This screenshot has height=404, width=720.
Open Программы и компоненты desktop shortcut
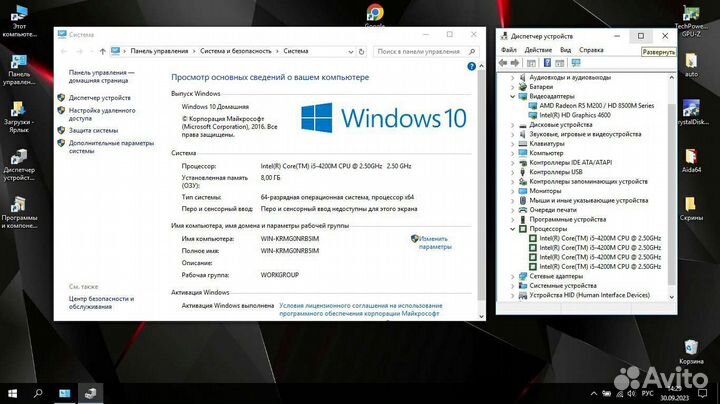[x=19, y=213]
